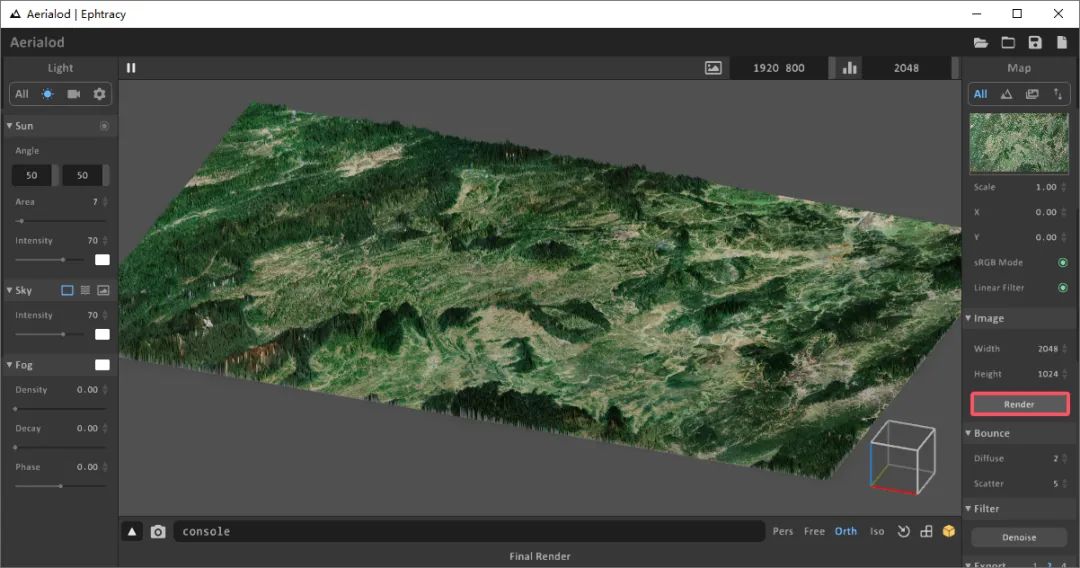Screen dimensions: 1080x568
Task: Collapse the Bounce section
Action: [x=968, y=433]
